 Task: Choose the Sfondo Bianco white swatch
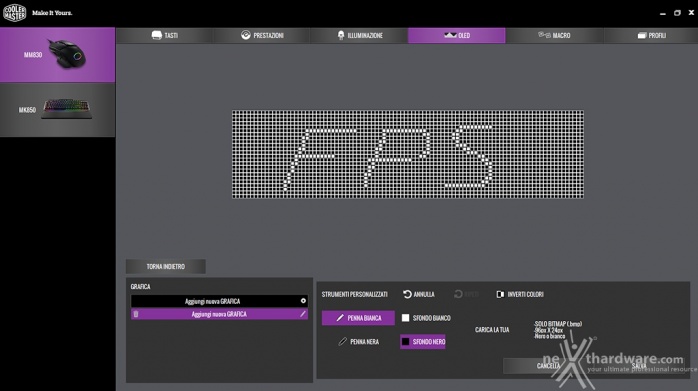tap(405, 318)
